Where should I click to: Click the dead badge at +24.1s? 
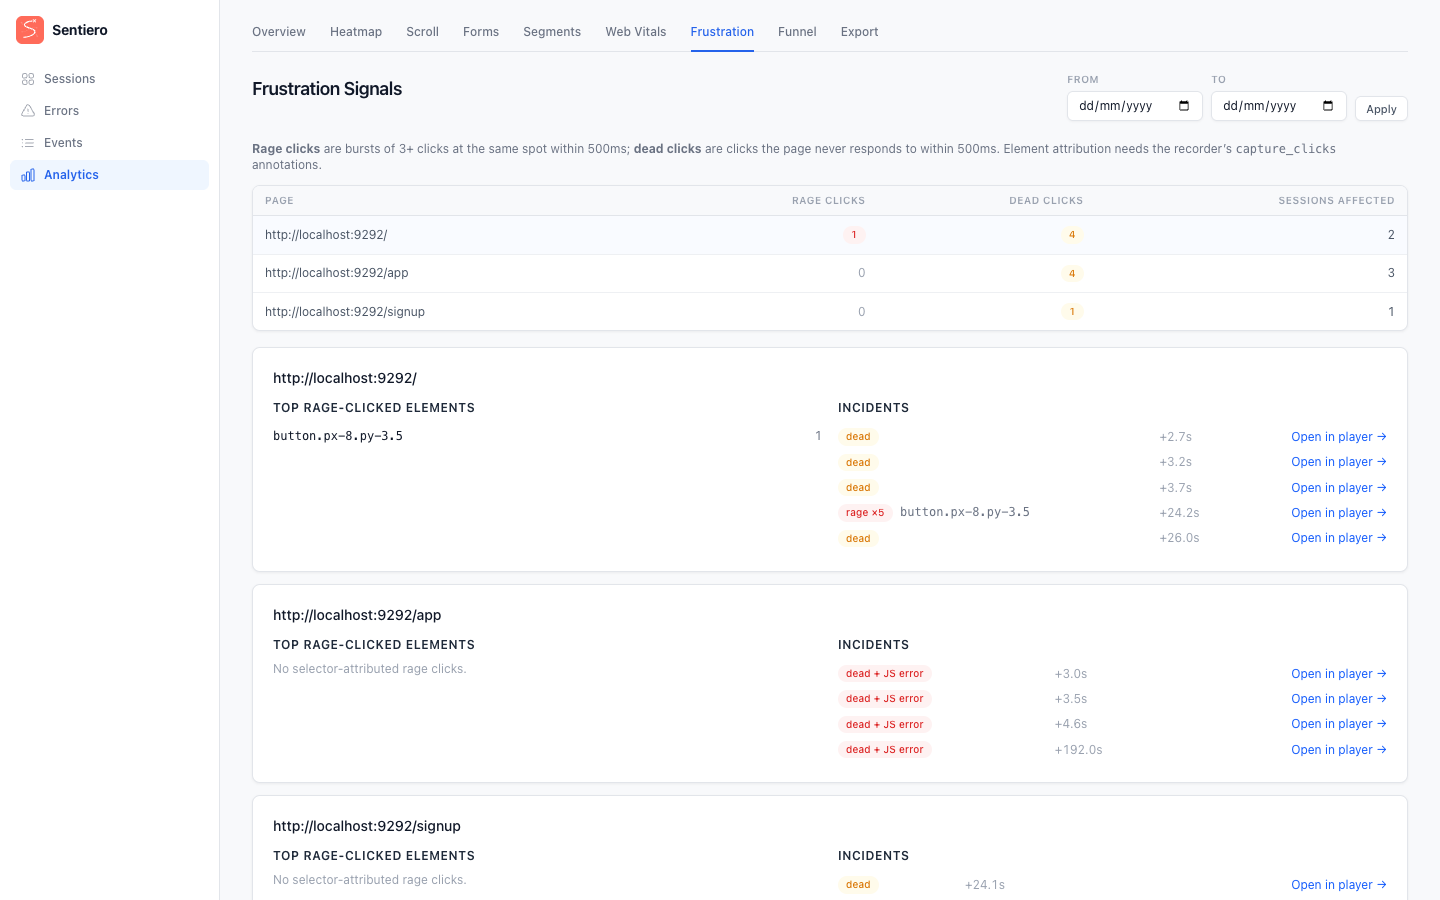(x=858, y=885)
